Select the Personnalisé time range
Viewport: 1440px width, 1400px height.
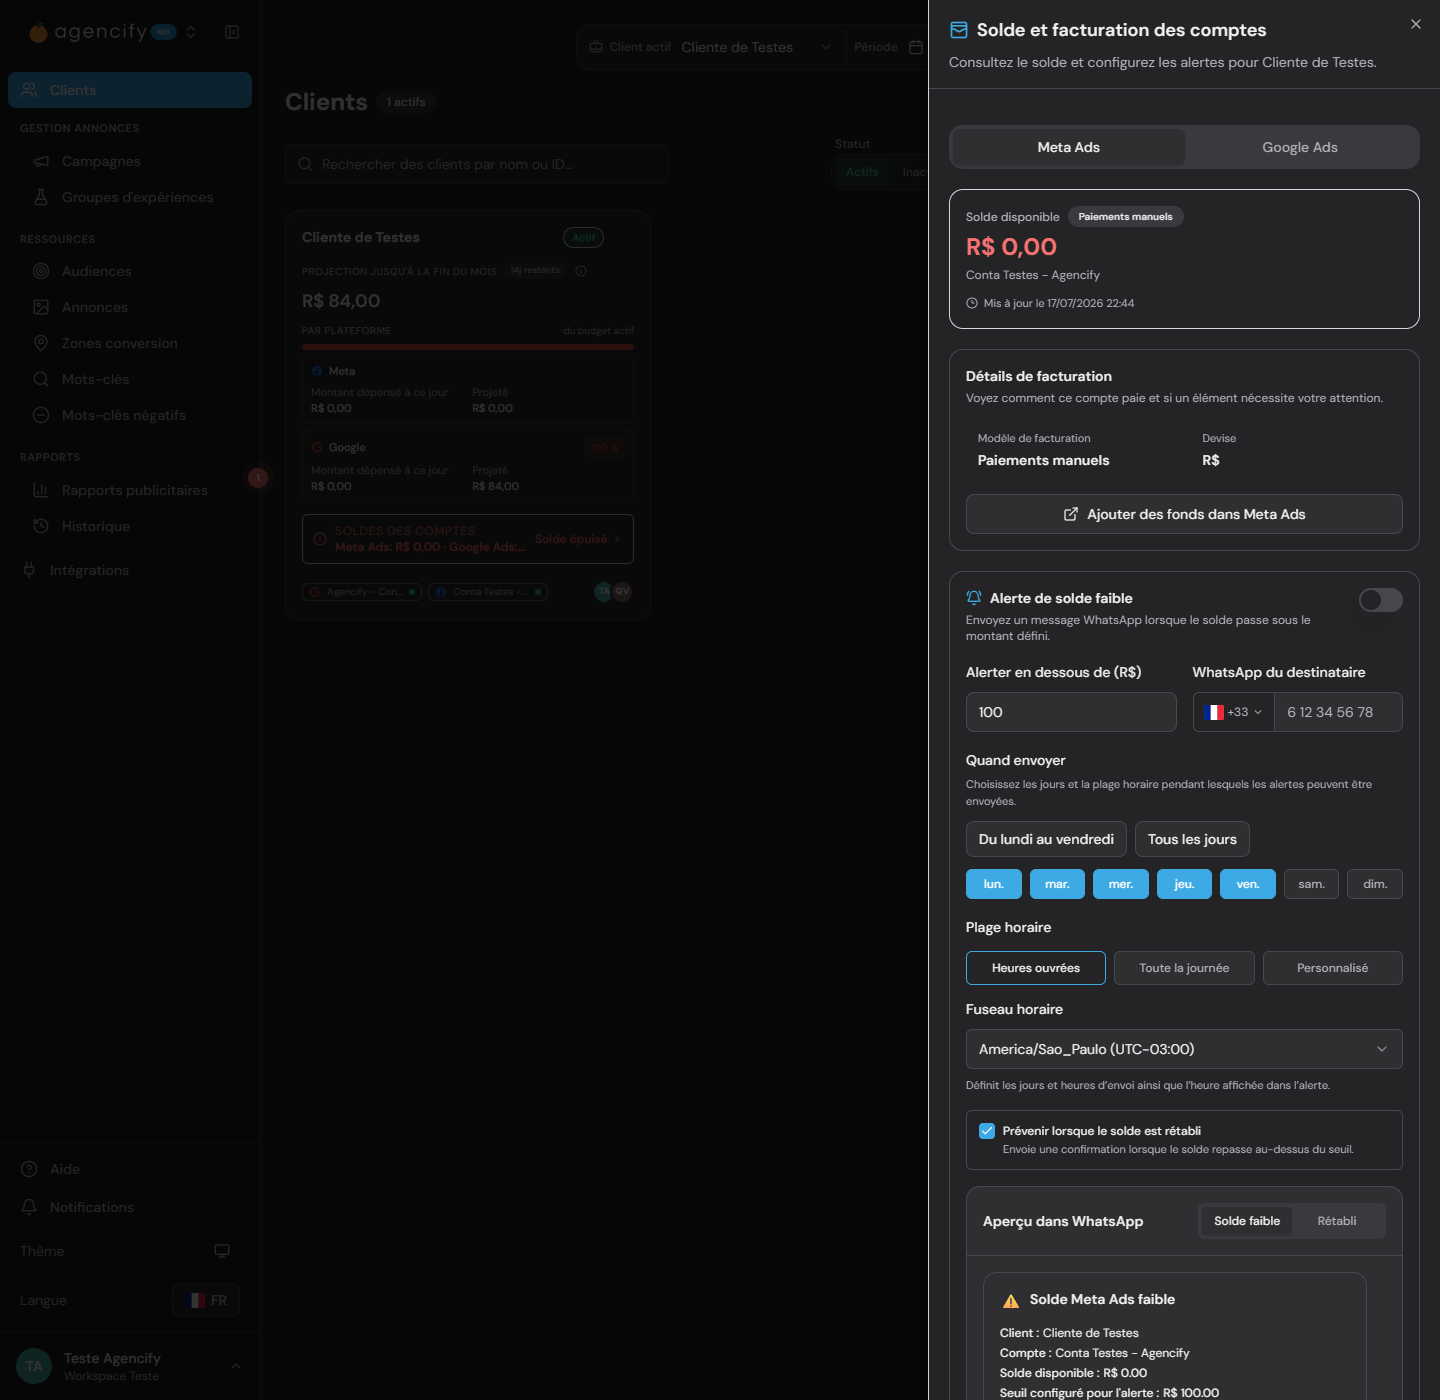coord(1333,968)
